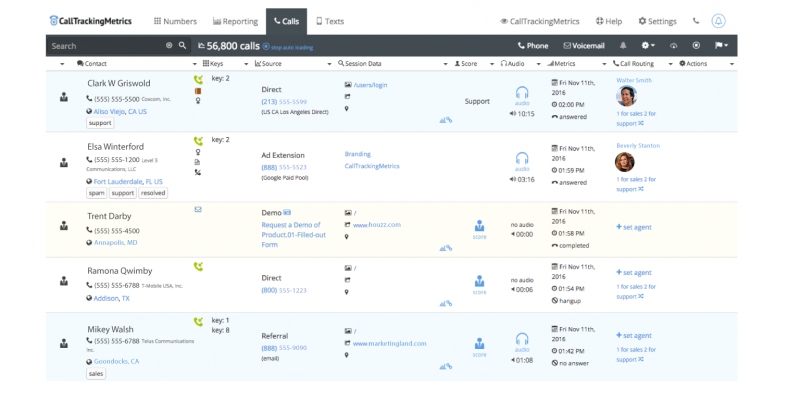Play audio headphones for Elsa Winterford call

point(522,160)
